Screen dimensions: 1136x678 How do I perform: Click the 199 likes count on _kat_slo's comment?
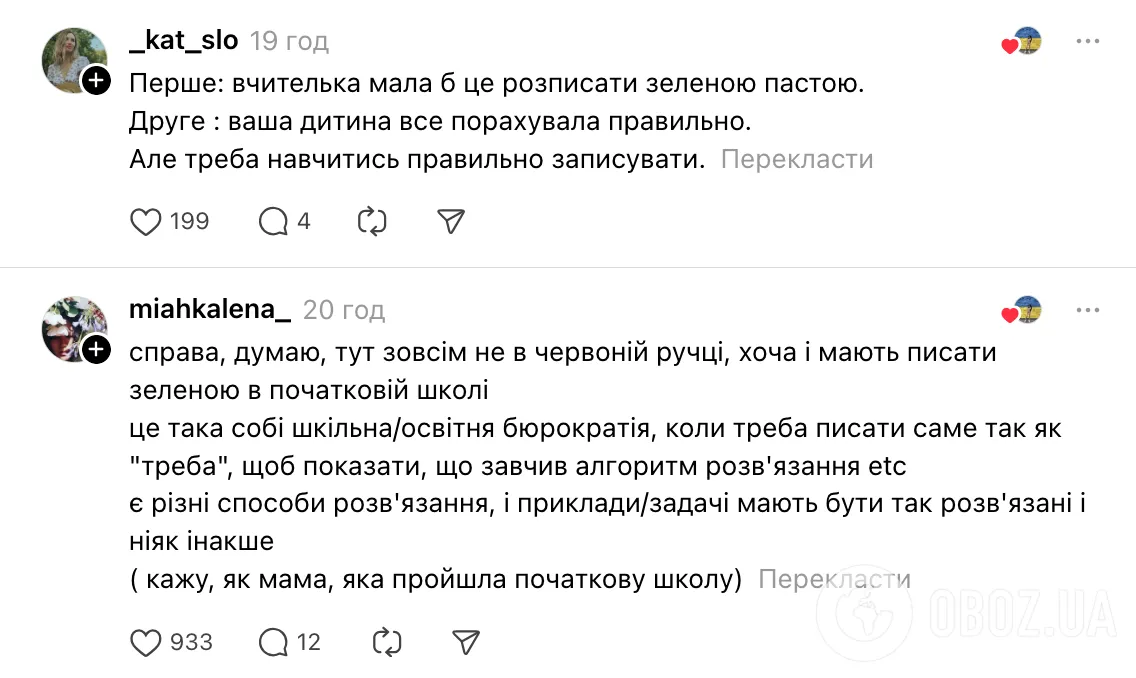[x=192, y=221]
